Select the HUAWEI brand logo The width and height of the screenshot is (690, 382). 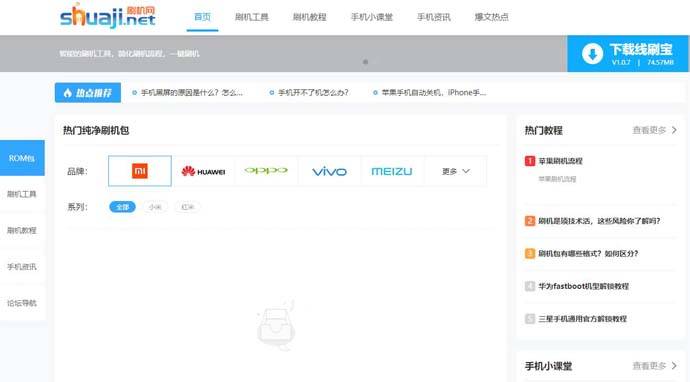click(203, 171)
